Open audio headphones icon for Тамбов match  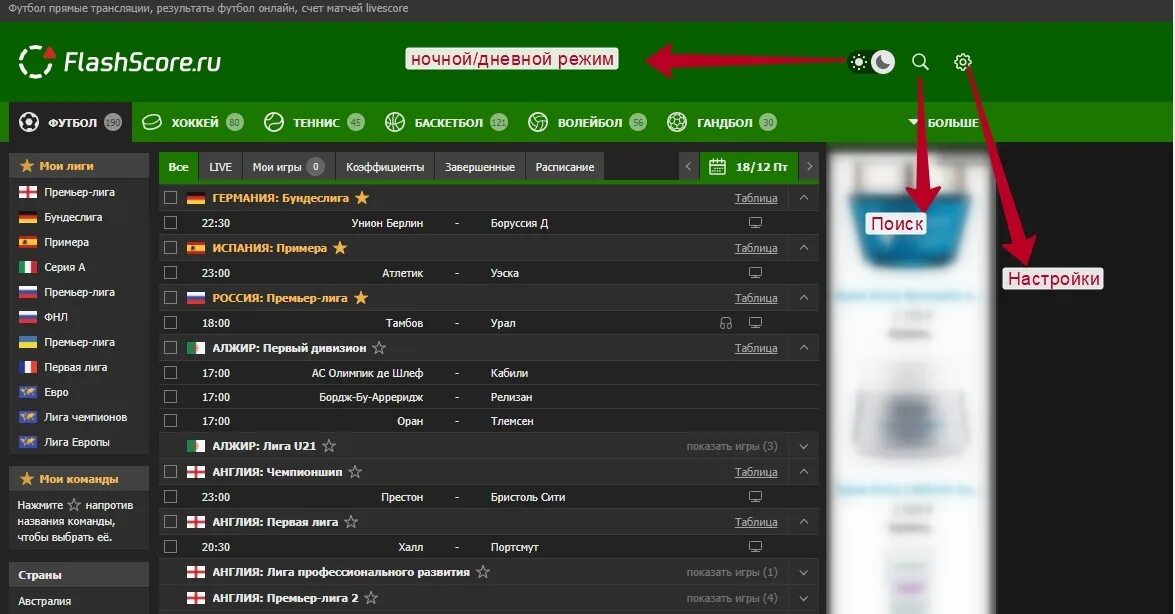point(726,322)
